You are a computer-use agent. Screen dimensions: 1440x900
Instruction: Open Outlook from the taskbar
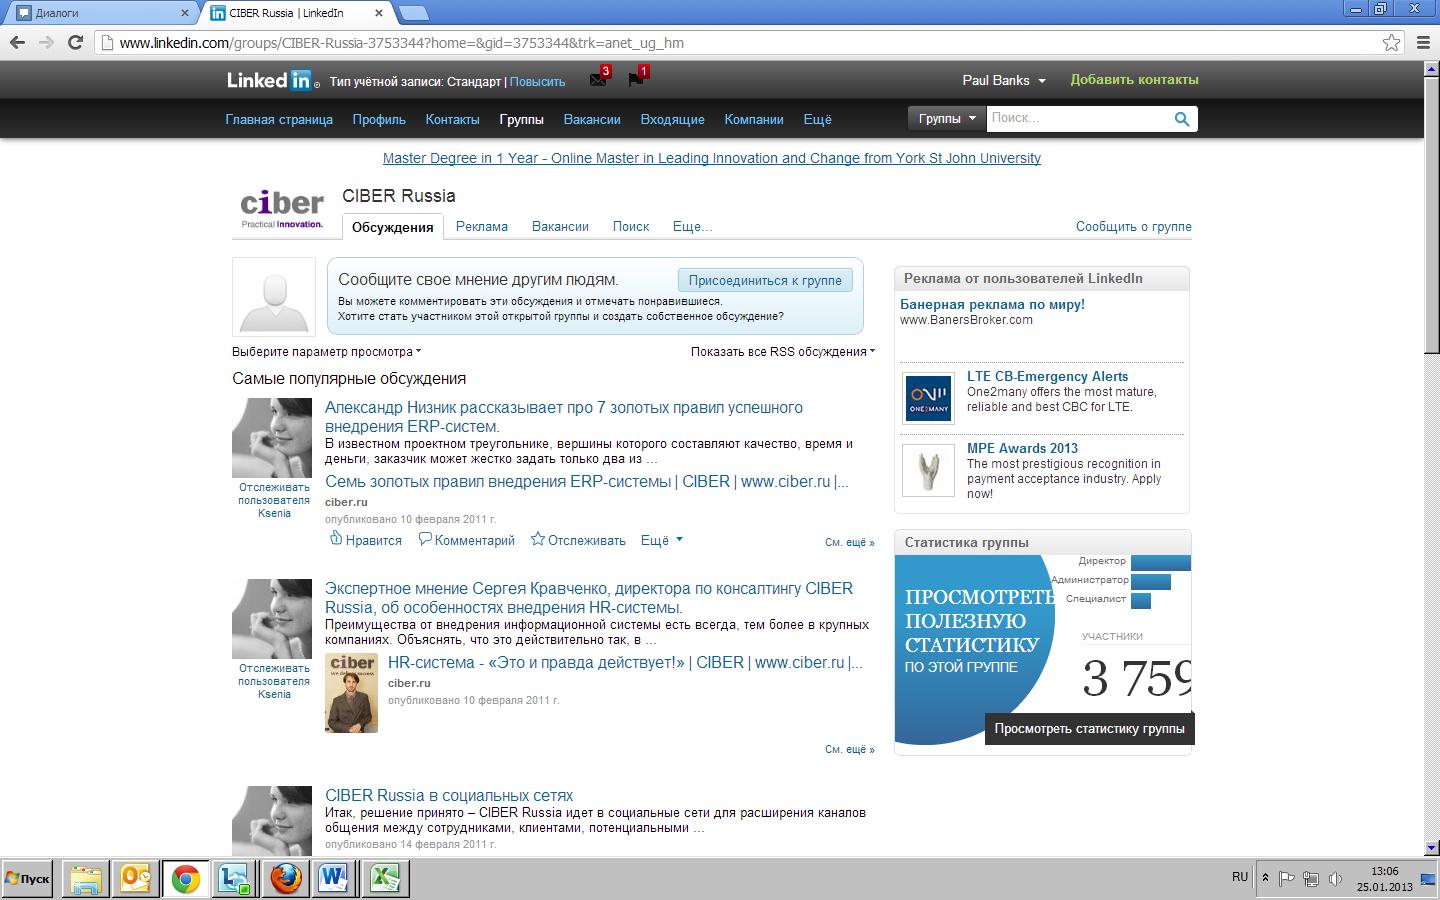135,879
